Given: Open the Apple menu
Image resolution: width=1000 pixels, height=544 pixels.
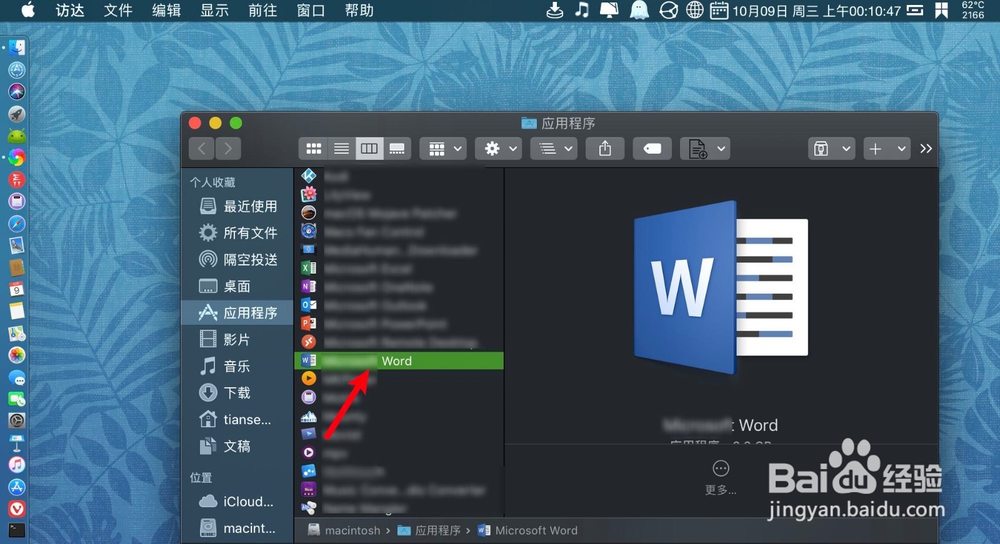Looking at the screenshot, I should click(x=27, y=10).
